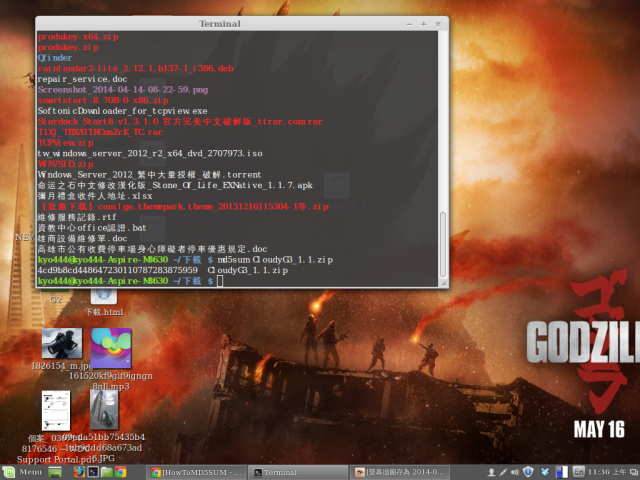Click the window list icon beside the clock

click(x=634, y=472)
